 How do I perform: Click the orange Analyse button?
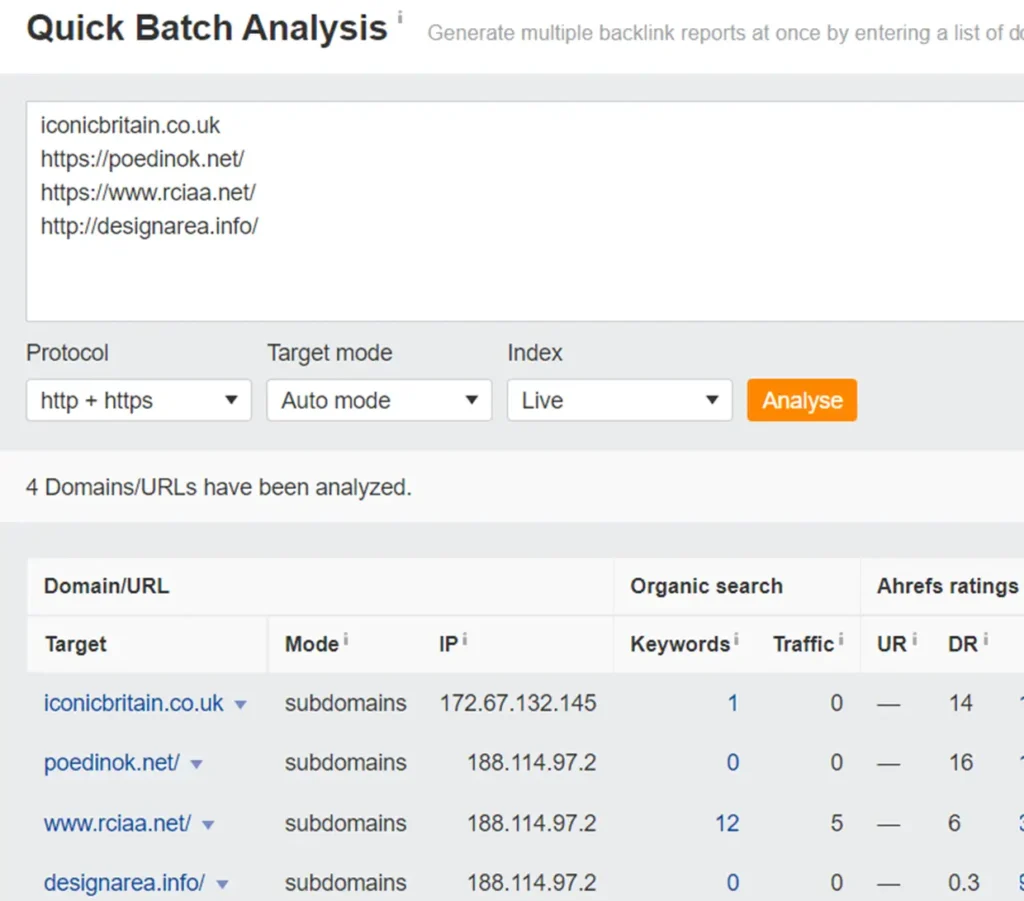click(802, 400)
